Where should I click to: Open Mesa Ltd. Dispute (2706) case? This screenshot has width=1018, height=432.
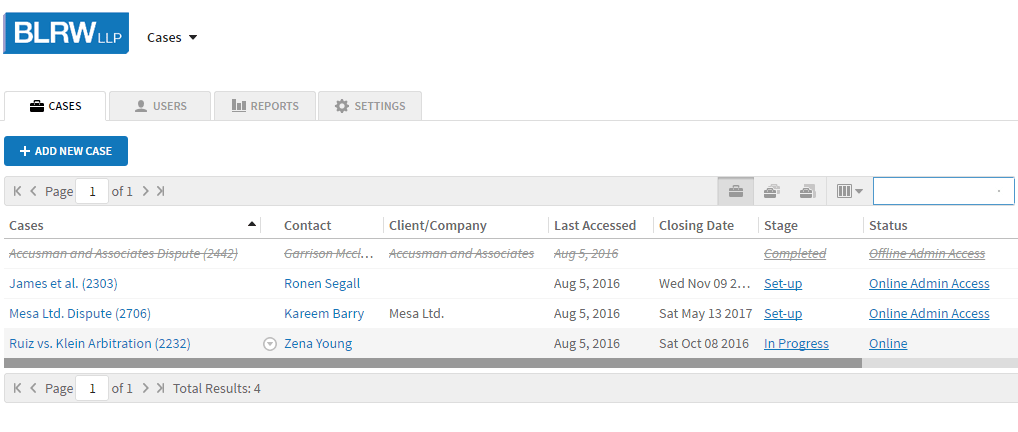(x=80, y=313)
